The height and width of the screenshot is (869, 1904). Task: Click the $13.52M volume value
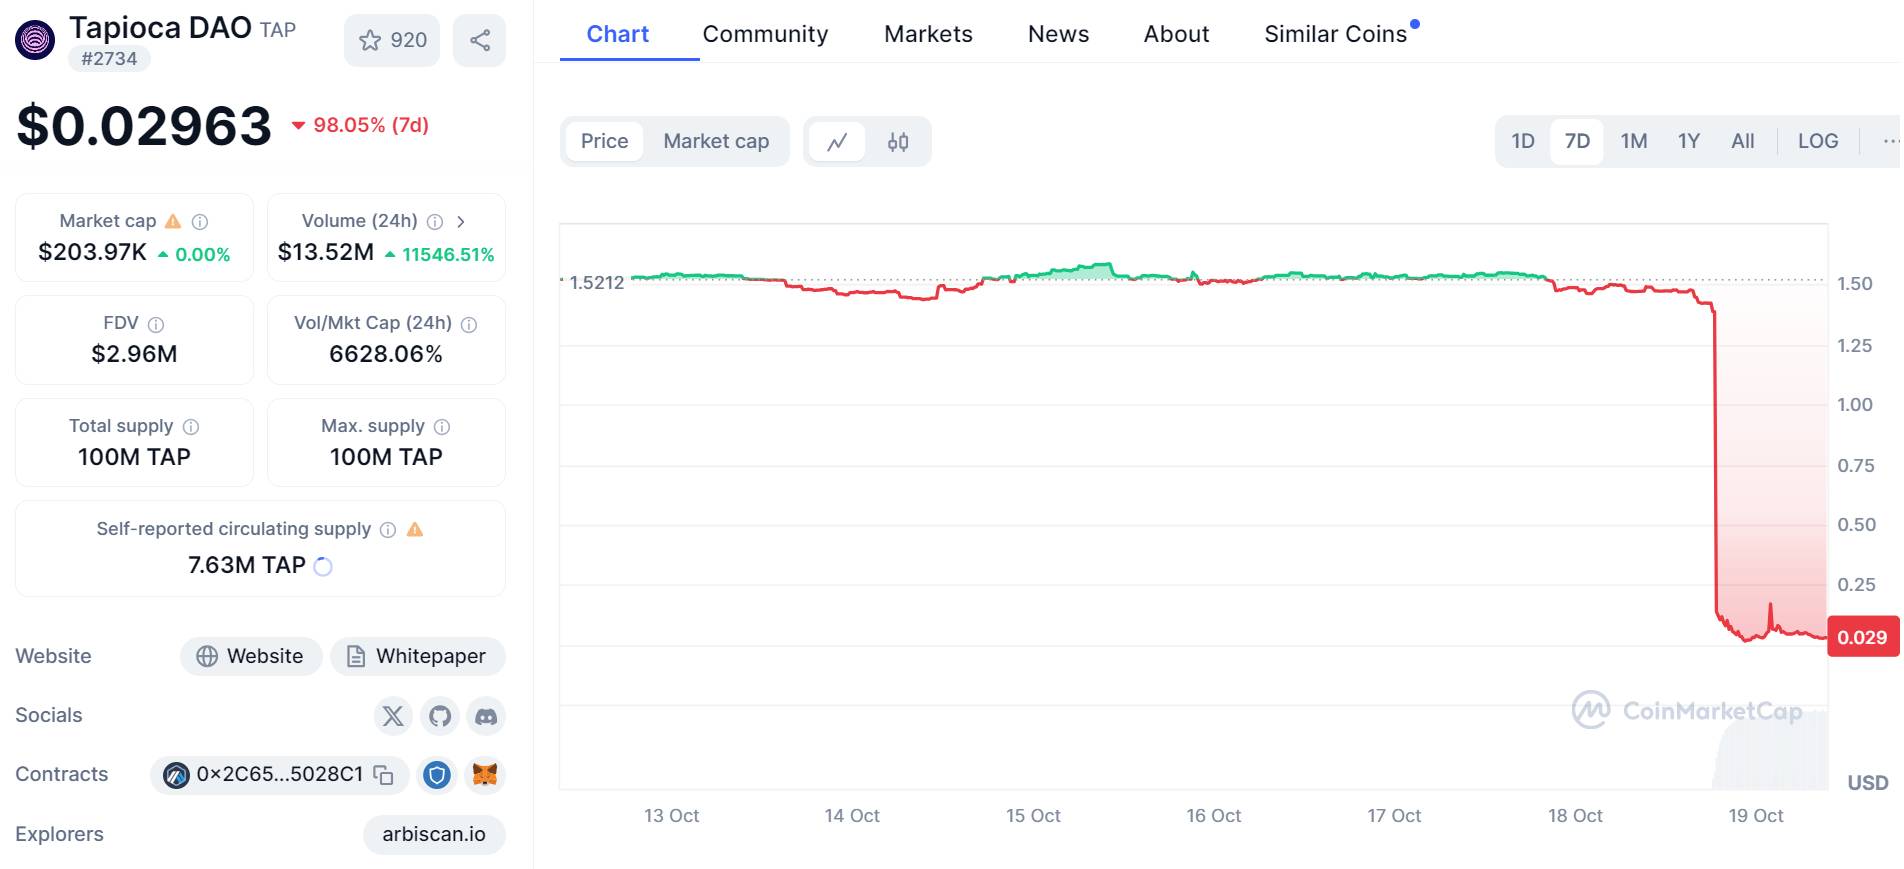(326, 252)
